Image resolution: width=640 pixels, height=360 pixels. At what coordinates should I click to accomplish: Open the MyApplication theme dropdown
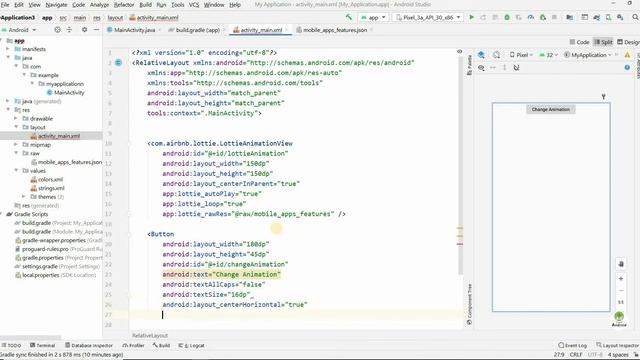click(588, 55)
